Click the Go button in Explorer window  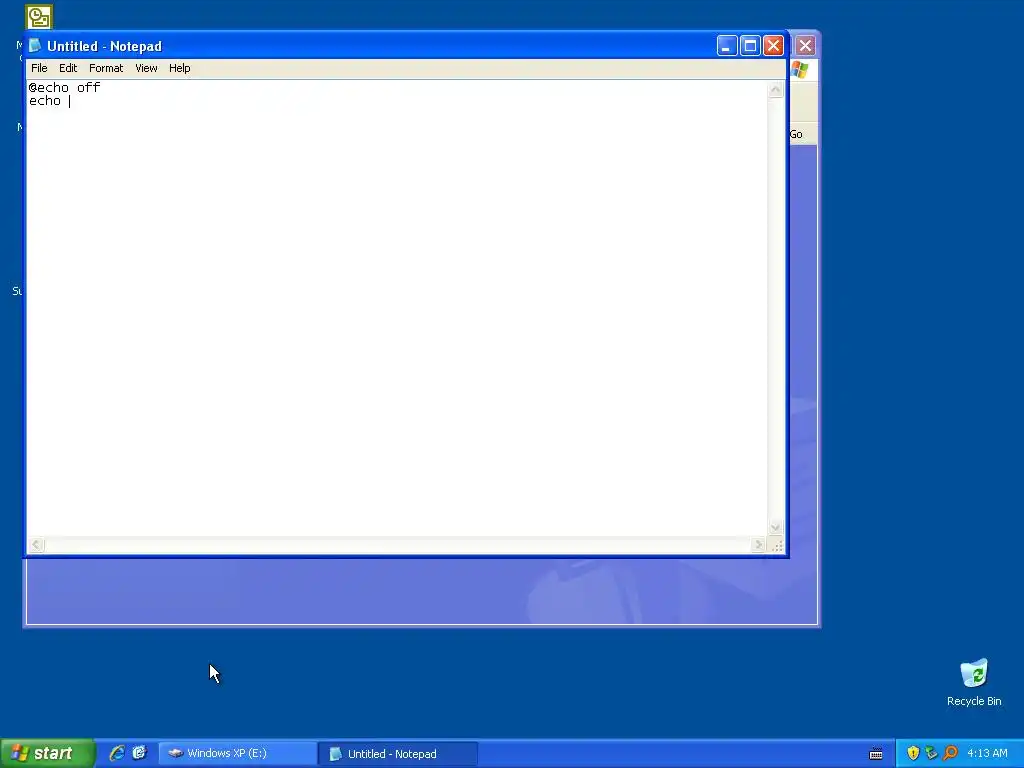click(x=796, y=135)
